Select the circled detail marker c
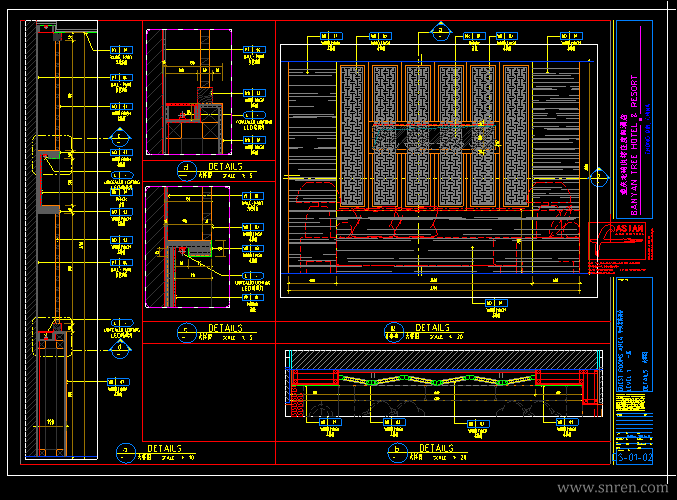Screen dimensions: 677x500 187,332
